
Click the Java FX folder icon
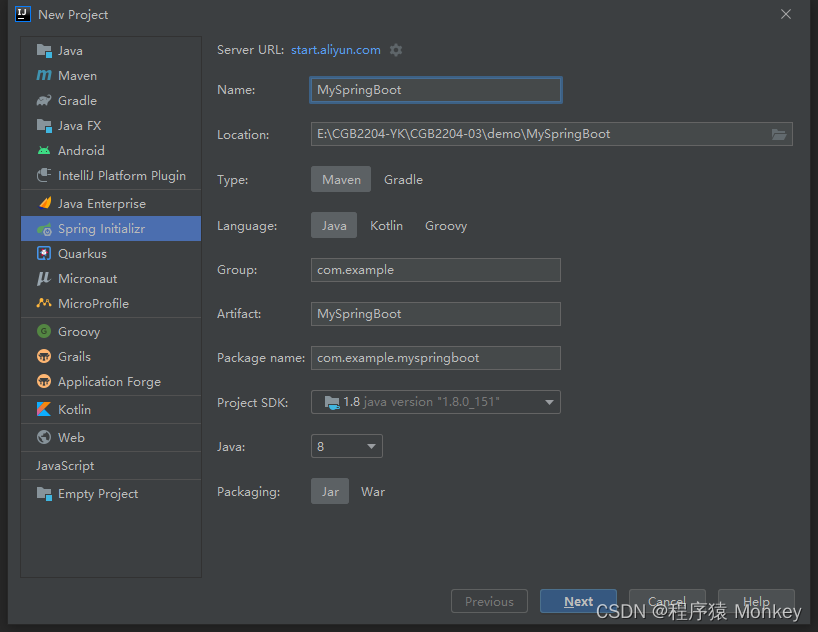coord(44,125)
